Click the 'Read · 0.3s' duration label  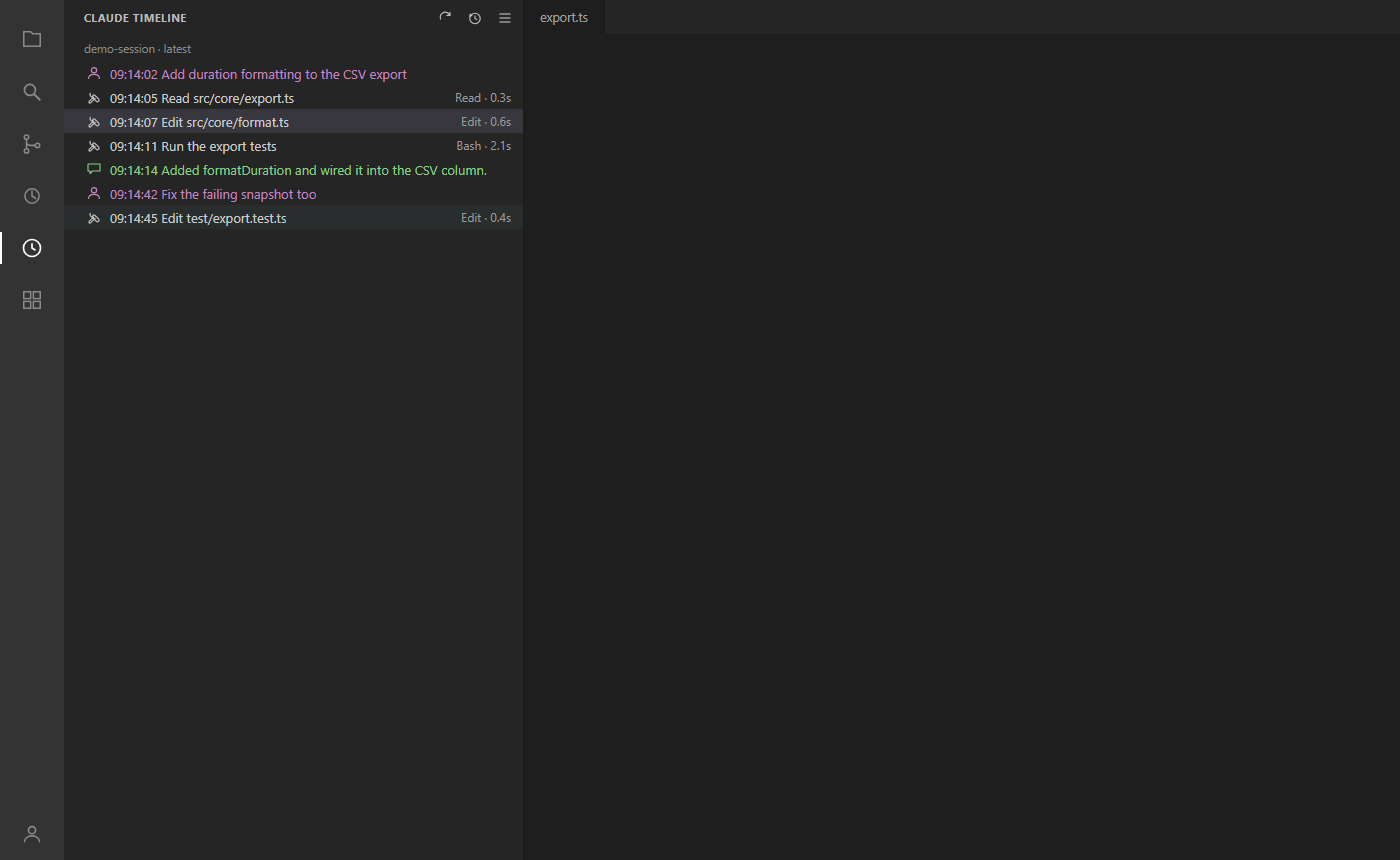click(483, 98)
